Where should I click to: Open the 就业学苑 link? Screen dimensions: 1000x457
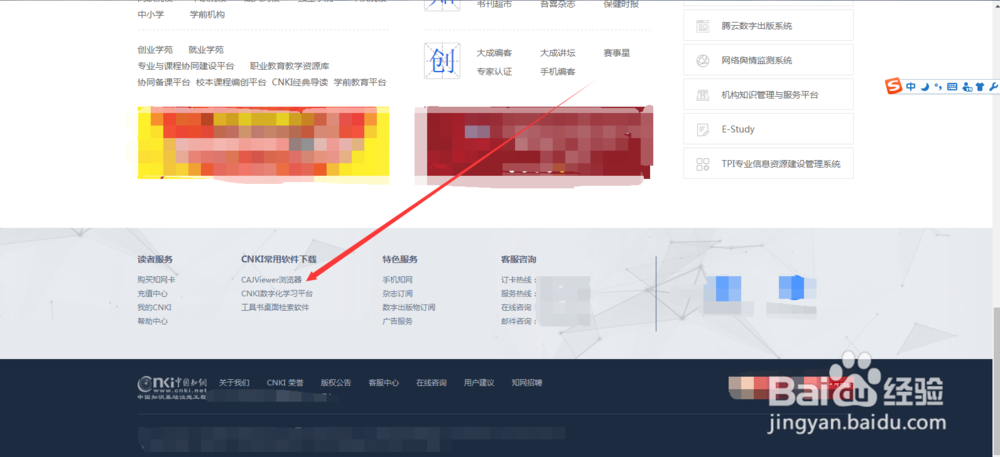coord(206,50)
